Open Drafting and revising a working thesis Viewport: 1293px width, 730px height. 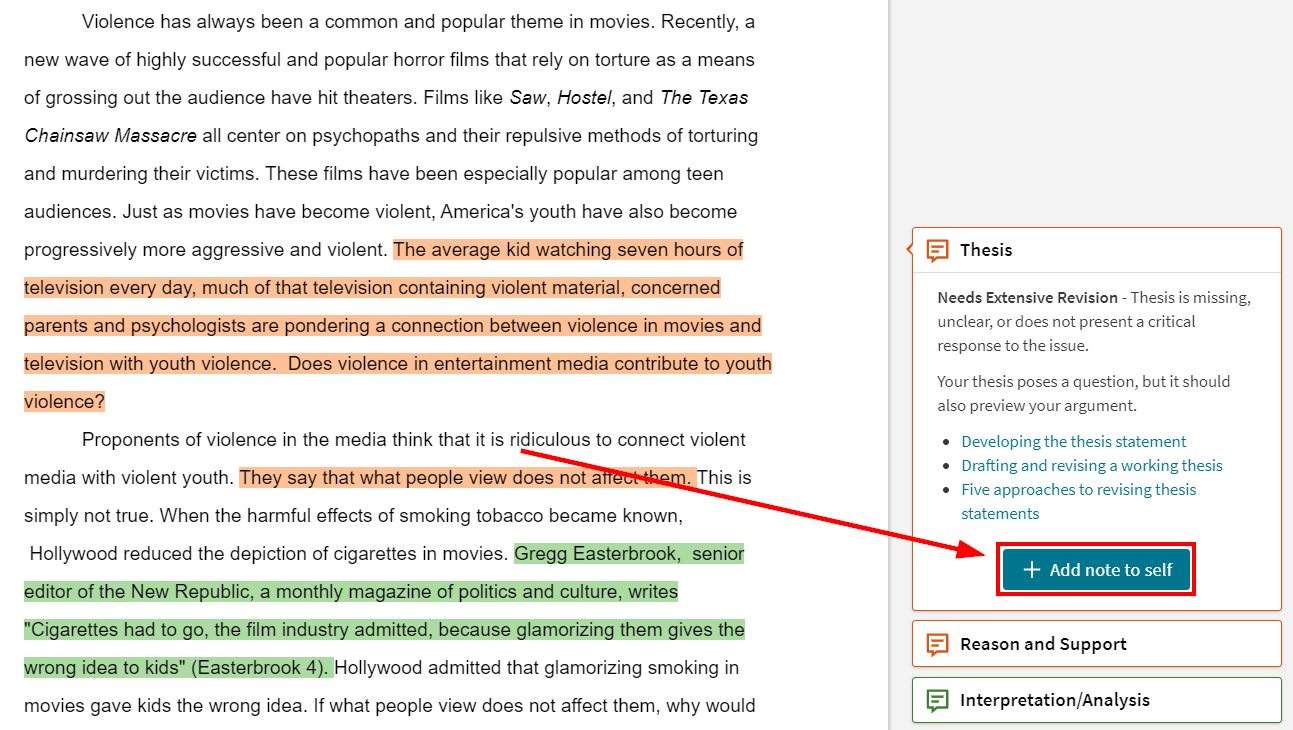tap(1091, 465)
